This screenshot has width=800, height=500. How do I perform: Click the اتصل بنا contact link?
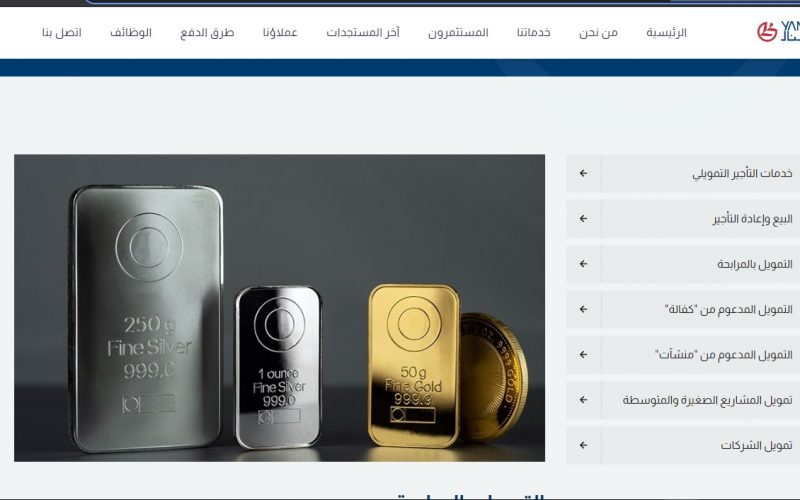click(x=62, y=33)
